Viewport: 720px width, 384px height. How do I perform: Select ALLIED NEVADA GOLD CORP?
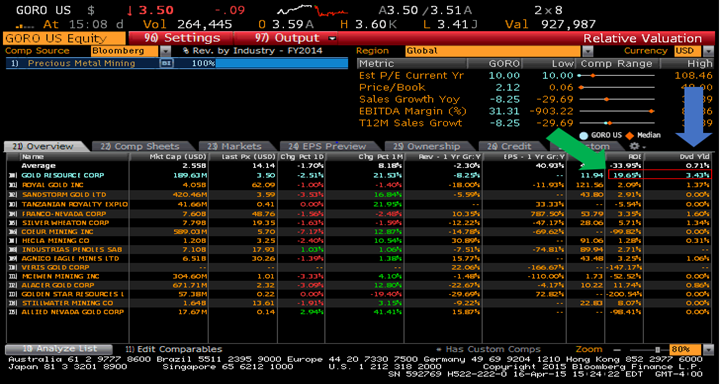point(73,312)
